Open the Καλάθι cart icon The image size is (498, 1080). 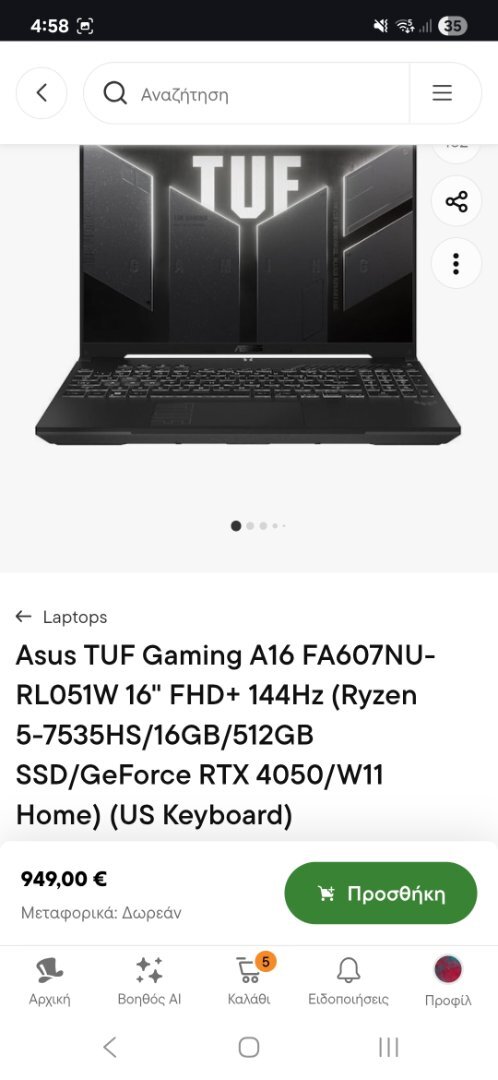[249, 980]
